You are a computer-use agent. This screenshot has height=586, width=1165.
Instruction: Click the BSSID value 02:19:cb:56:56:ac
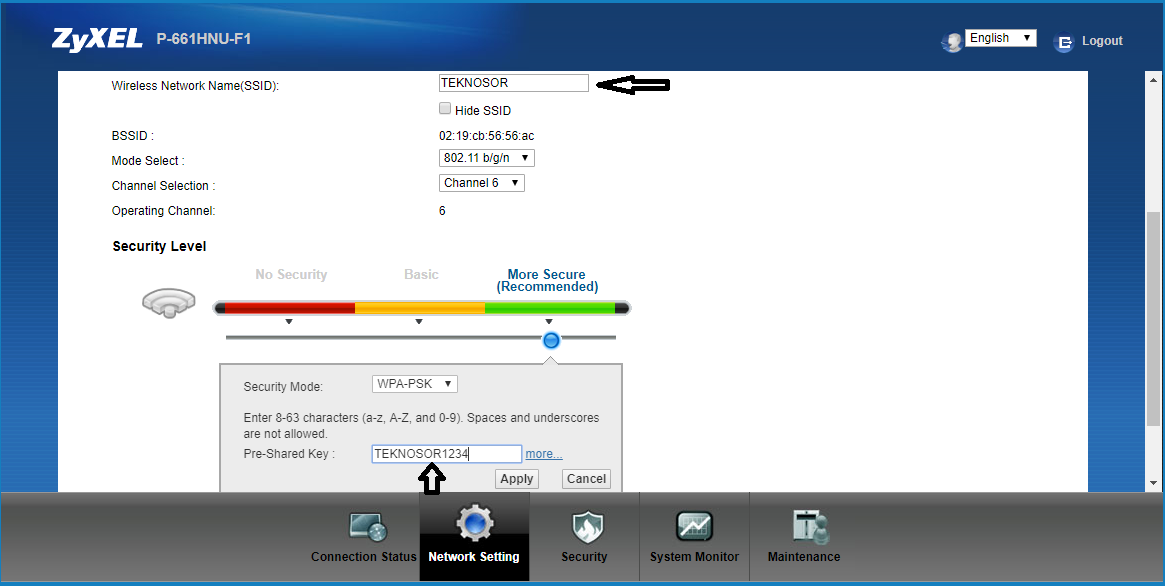click(x=487, y=136)
